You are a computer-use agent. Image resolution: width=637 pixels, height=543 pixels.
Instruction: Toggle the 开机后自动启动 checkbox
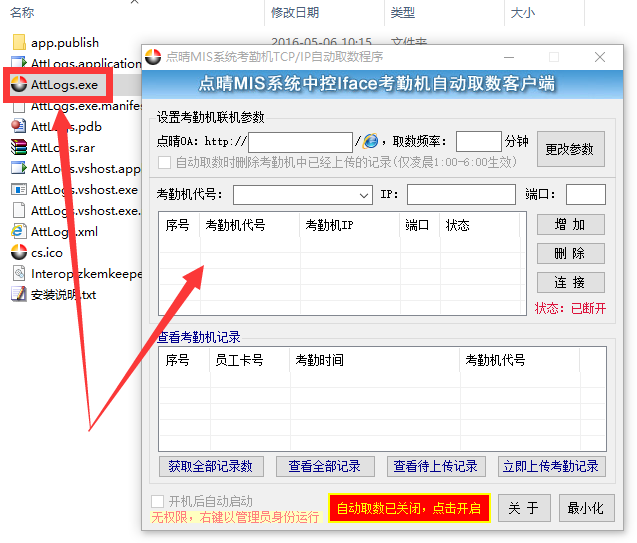pyautogui.click(x=157, y=501)
